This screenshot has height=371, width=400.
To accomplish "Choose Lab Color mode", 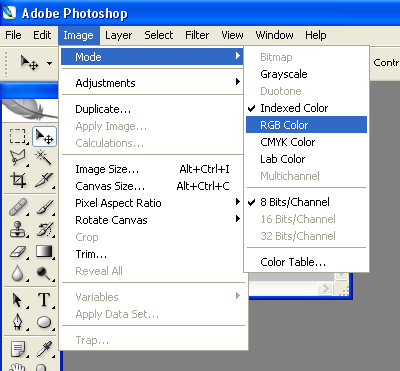I will (306, 159).
